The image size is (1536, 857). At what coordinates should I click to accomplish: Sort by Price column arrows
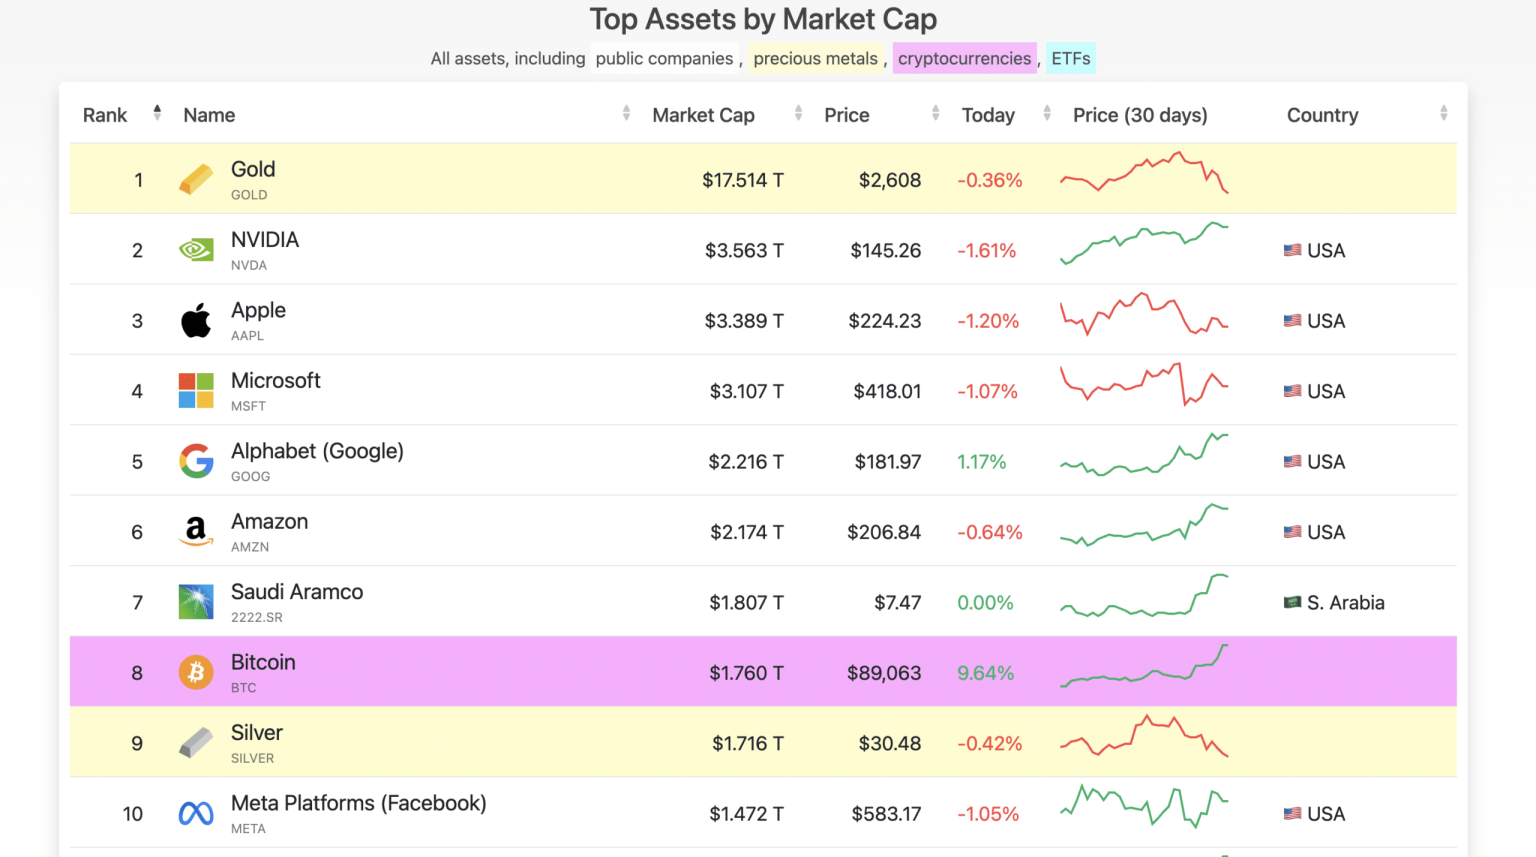tap(935, 113)
